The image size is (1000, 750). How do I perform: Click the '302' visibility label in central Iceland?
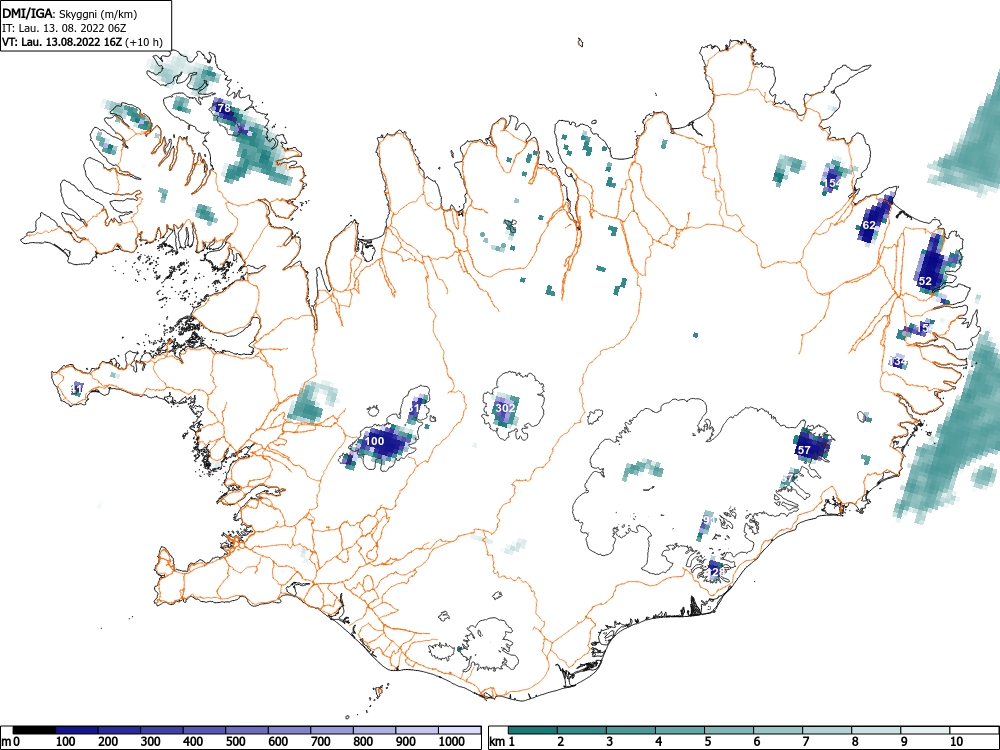point(505,408)
